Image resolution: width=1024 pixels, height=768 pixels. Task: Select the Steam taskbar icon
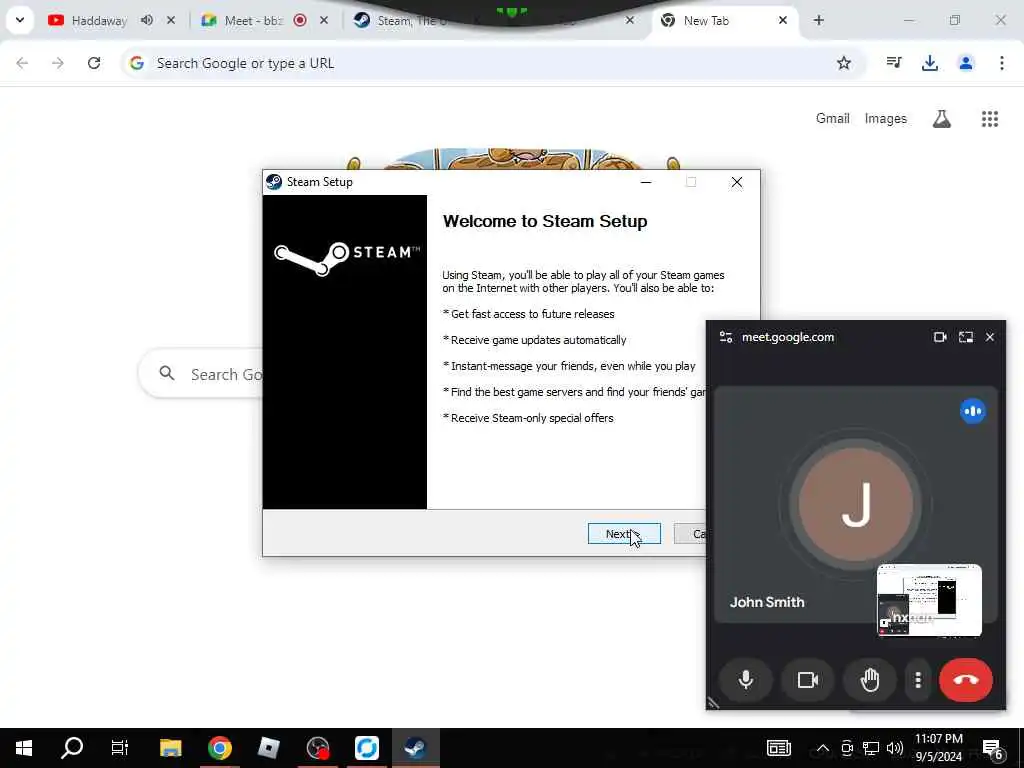415,748
